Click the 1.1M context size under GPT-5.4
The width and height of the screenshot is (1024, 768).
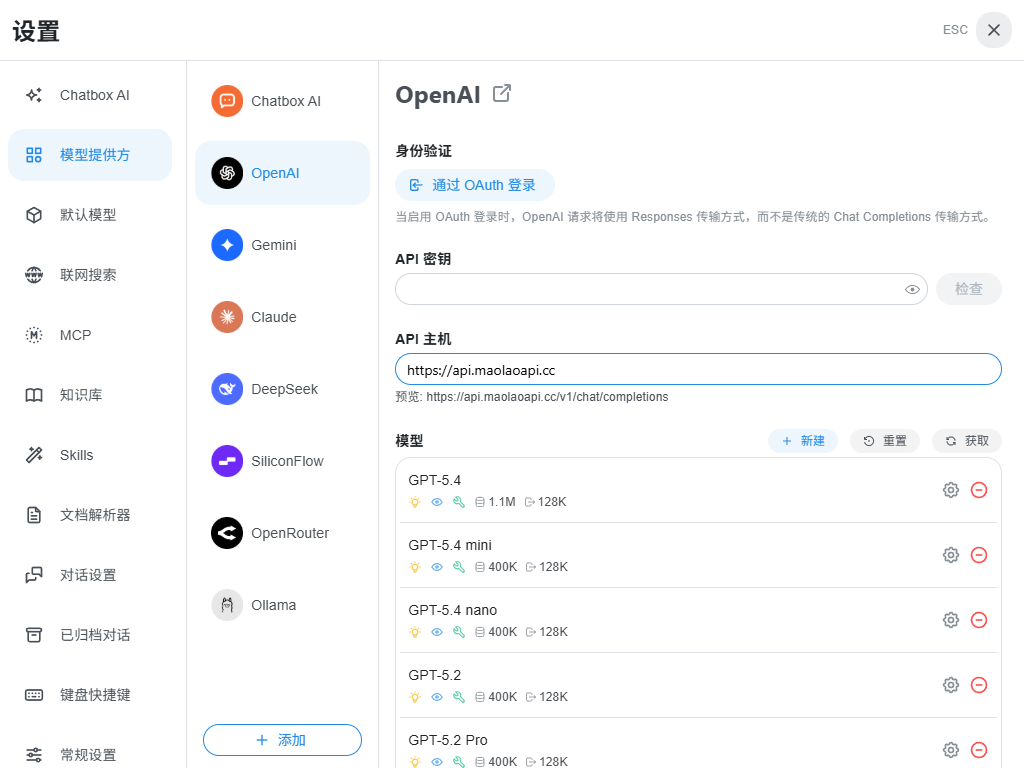(495, 502)
